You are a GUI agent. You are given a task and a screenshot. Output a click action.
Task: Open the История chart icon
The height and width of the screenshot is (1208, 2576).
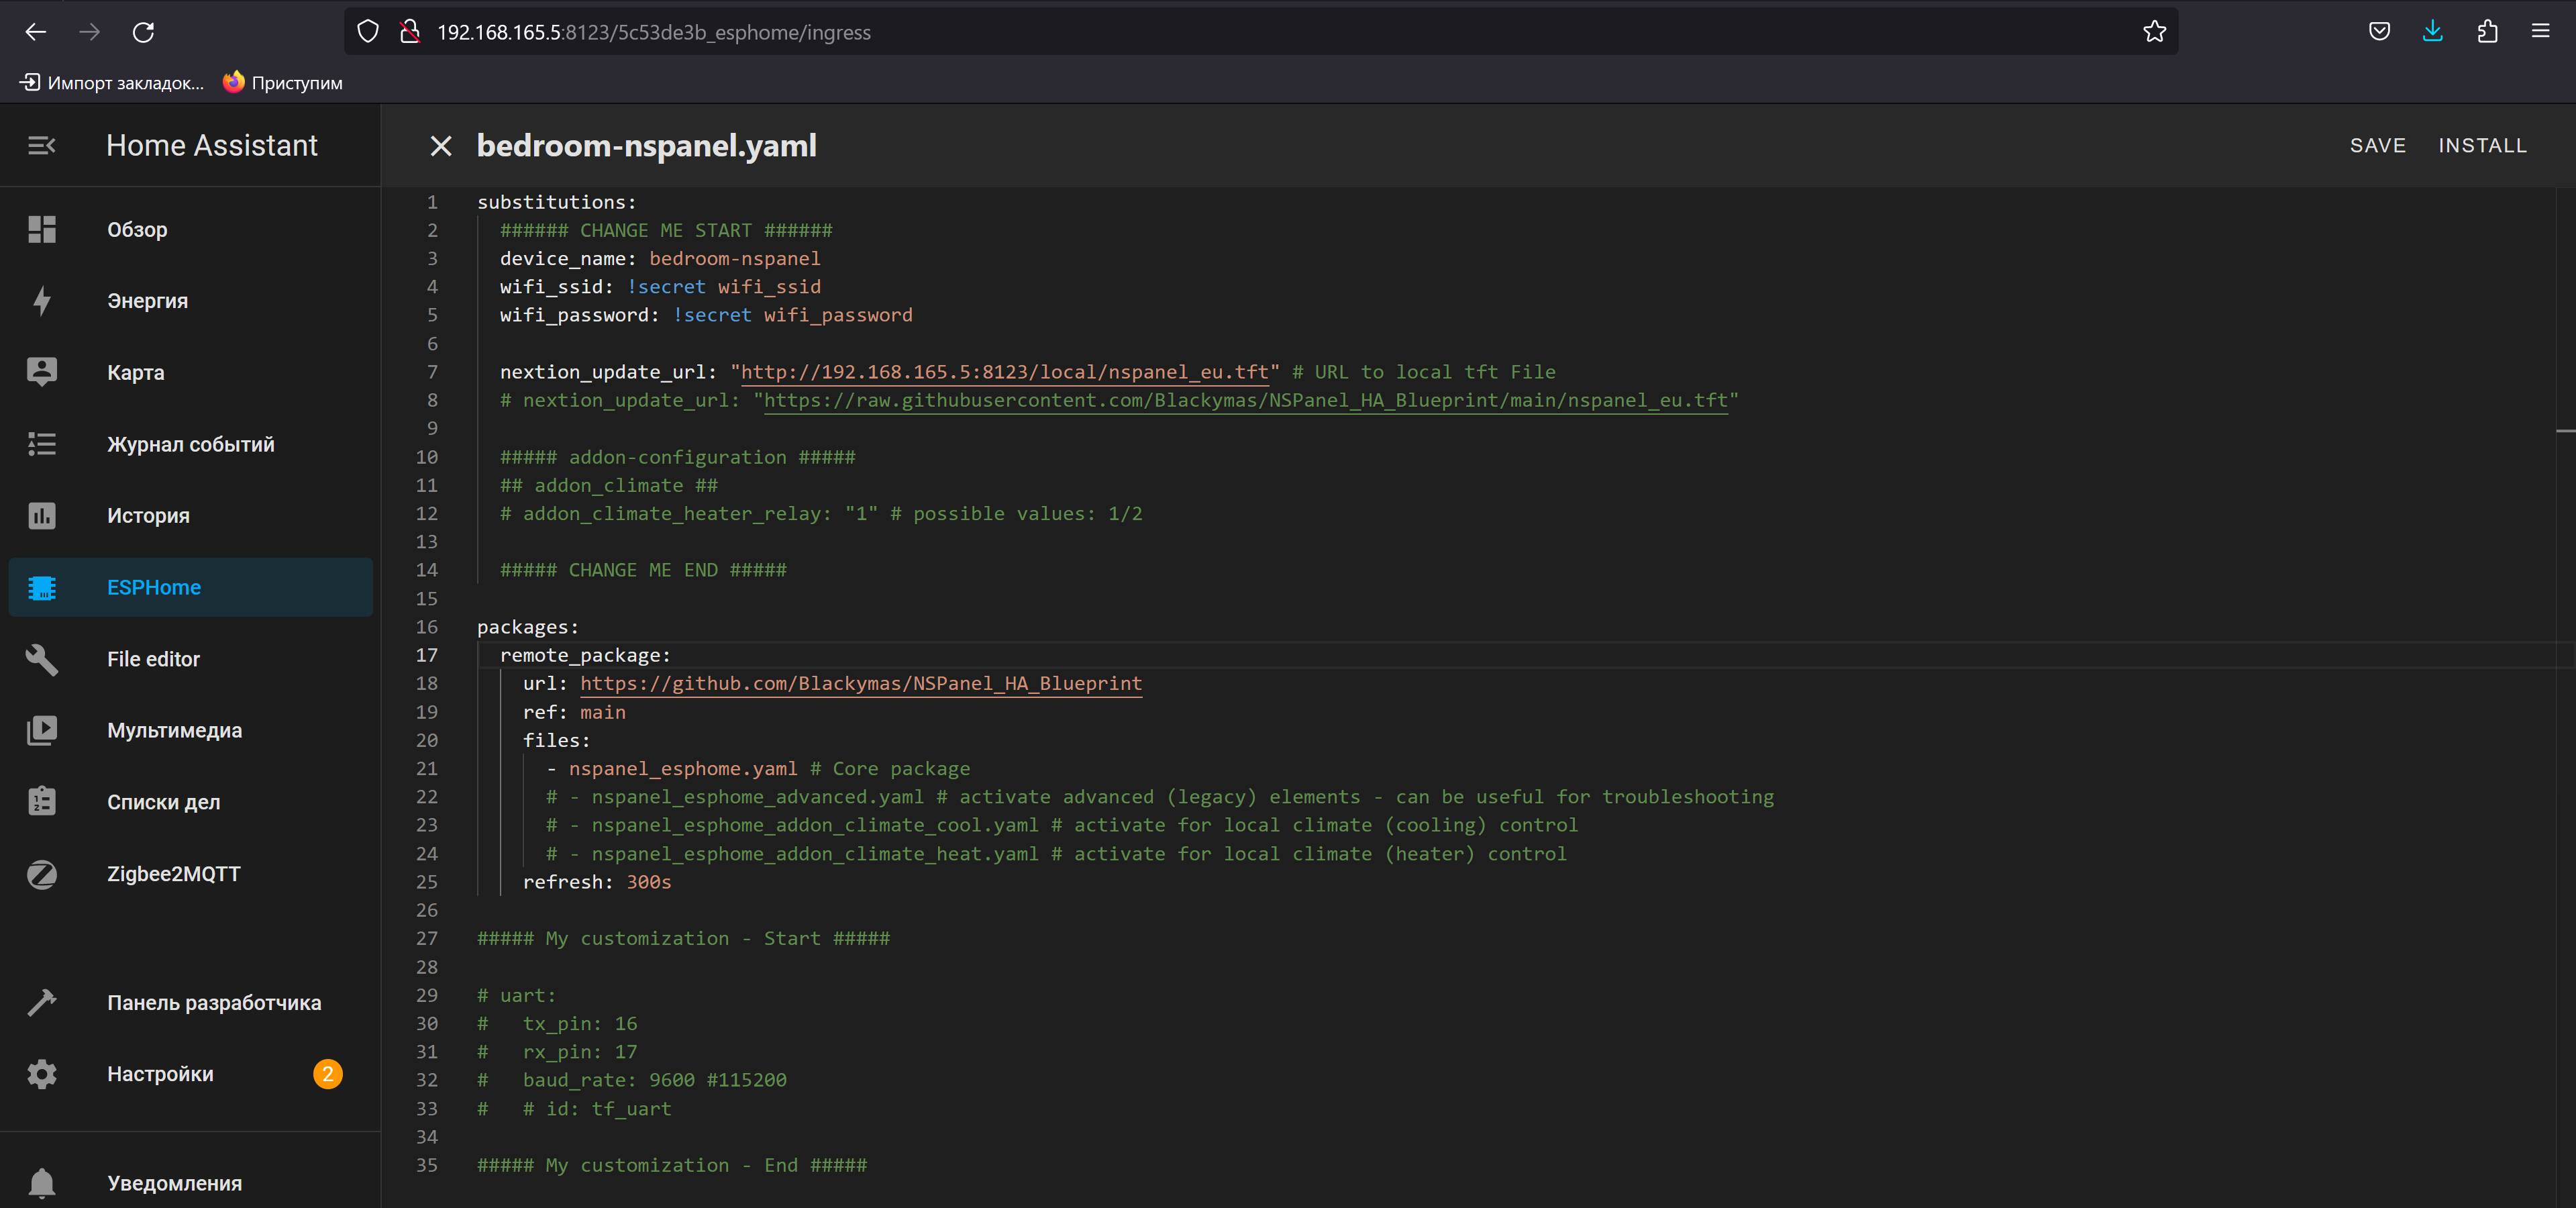(42, 516)
